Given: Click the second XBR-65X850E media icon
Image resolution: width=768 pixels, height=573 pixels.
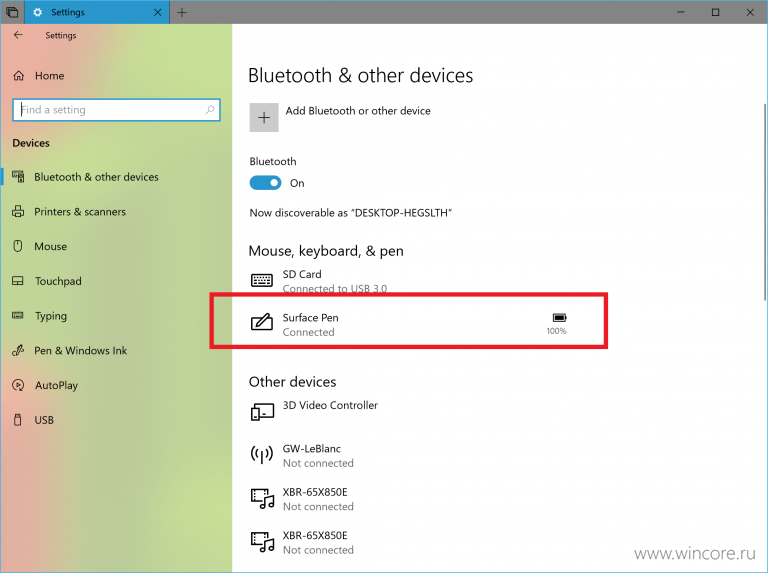Looking at the screenshot, I should (263, 542).
